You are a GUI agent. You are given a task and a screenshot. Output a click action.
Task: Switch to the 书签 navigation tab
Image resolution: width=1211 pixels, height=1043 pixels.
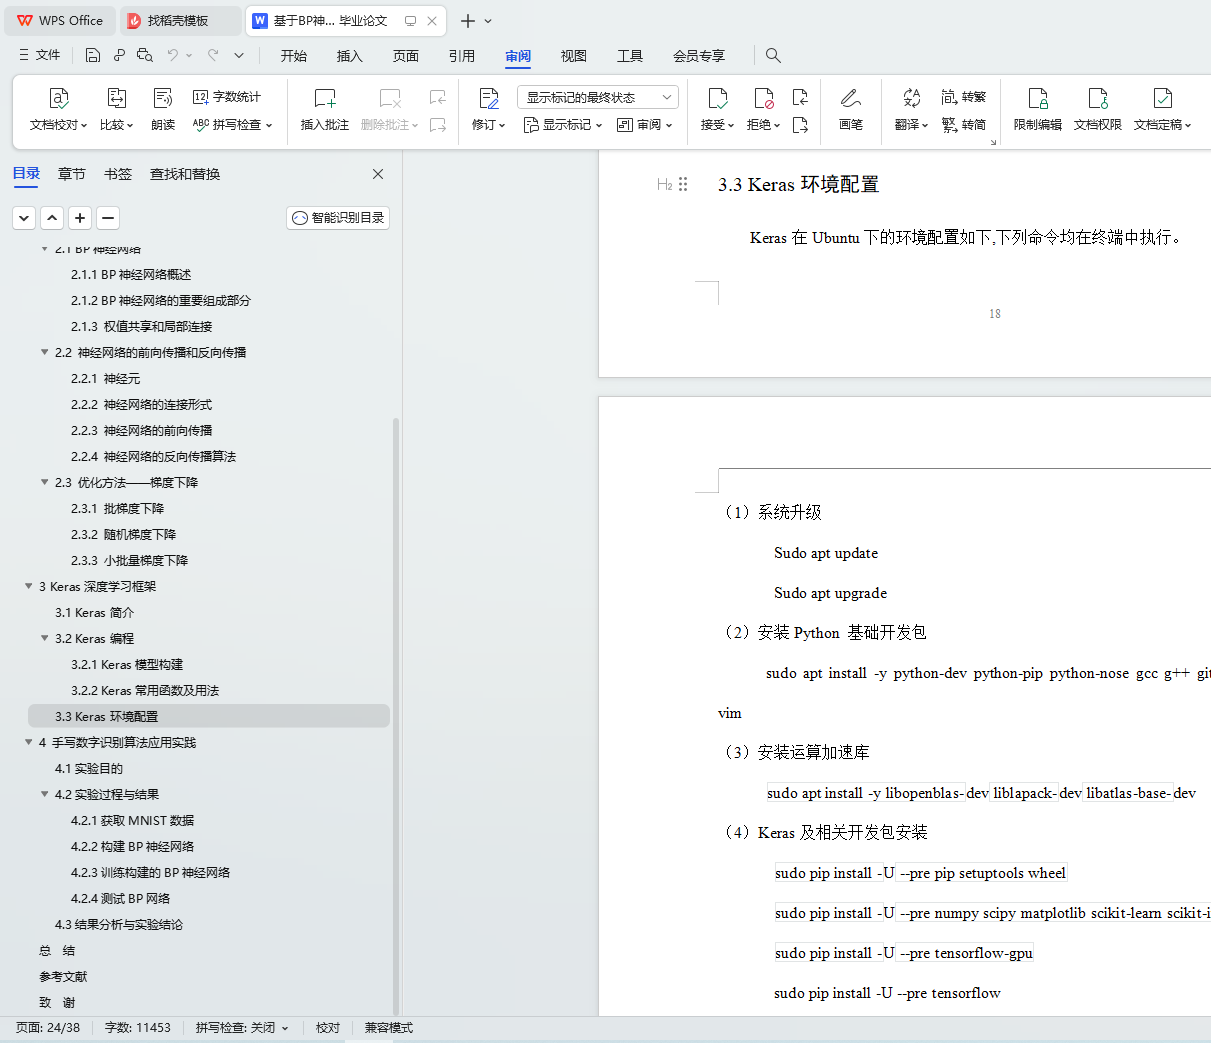pyautogui.click(x=118, y=174)
